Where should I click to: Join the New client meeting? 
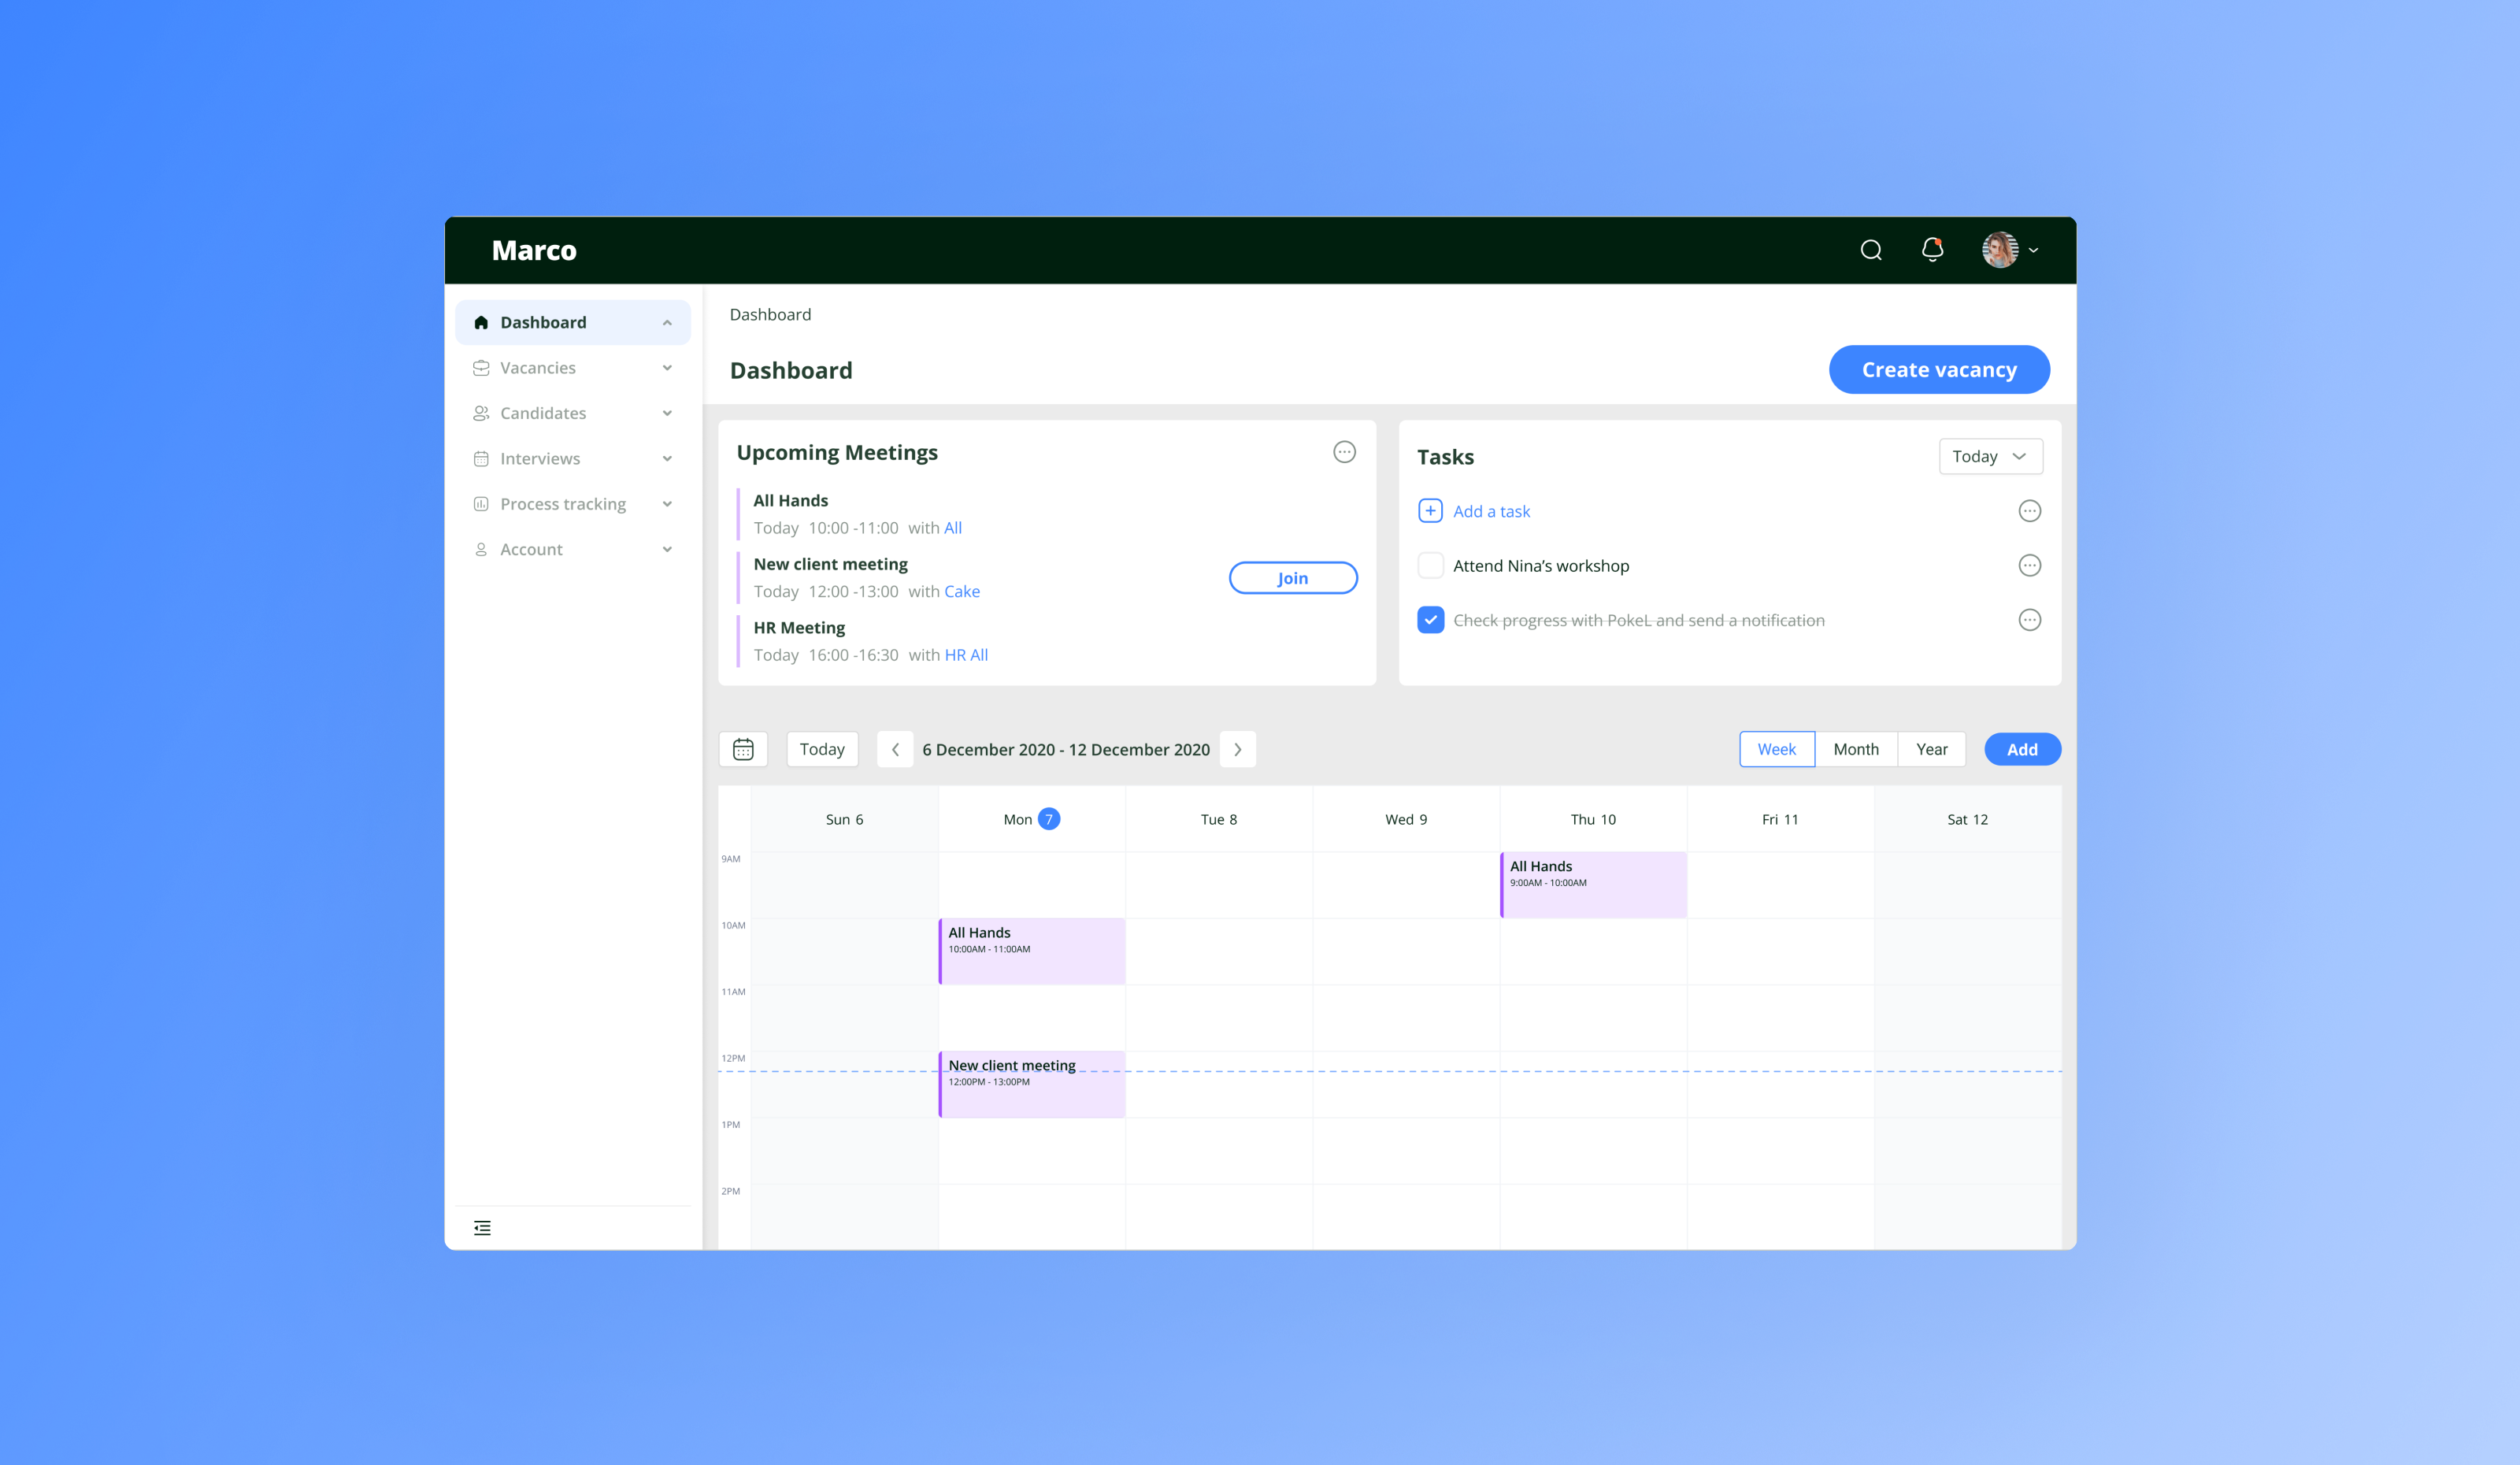click(1293, 578)
